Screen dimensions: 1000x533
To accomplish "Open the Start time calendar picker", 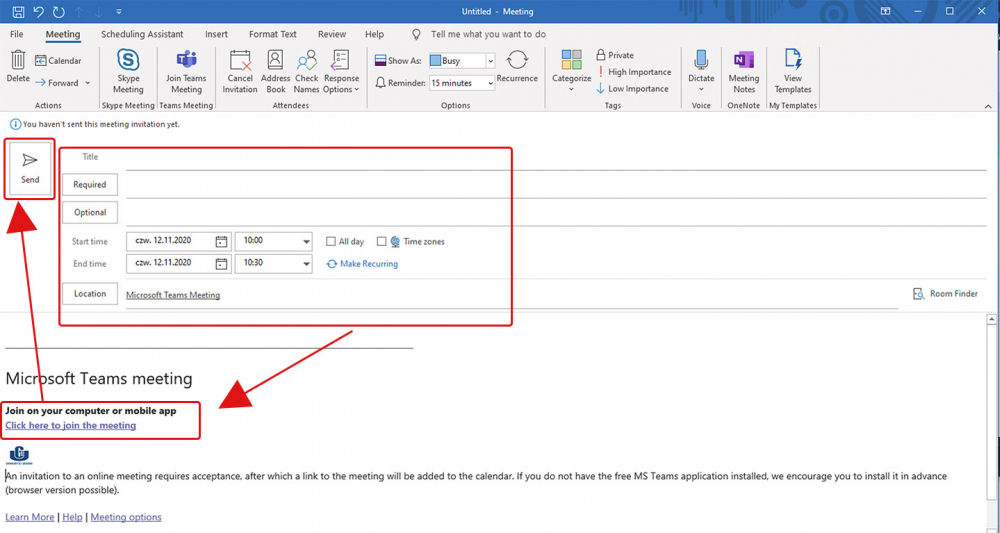I will pos(221,242).
